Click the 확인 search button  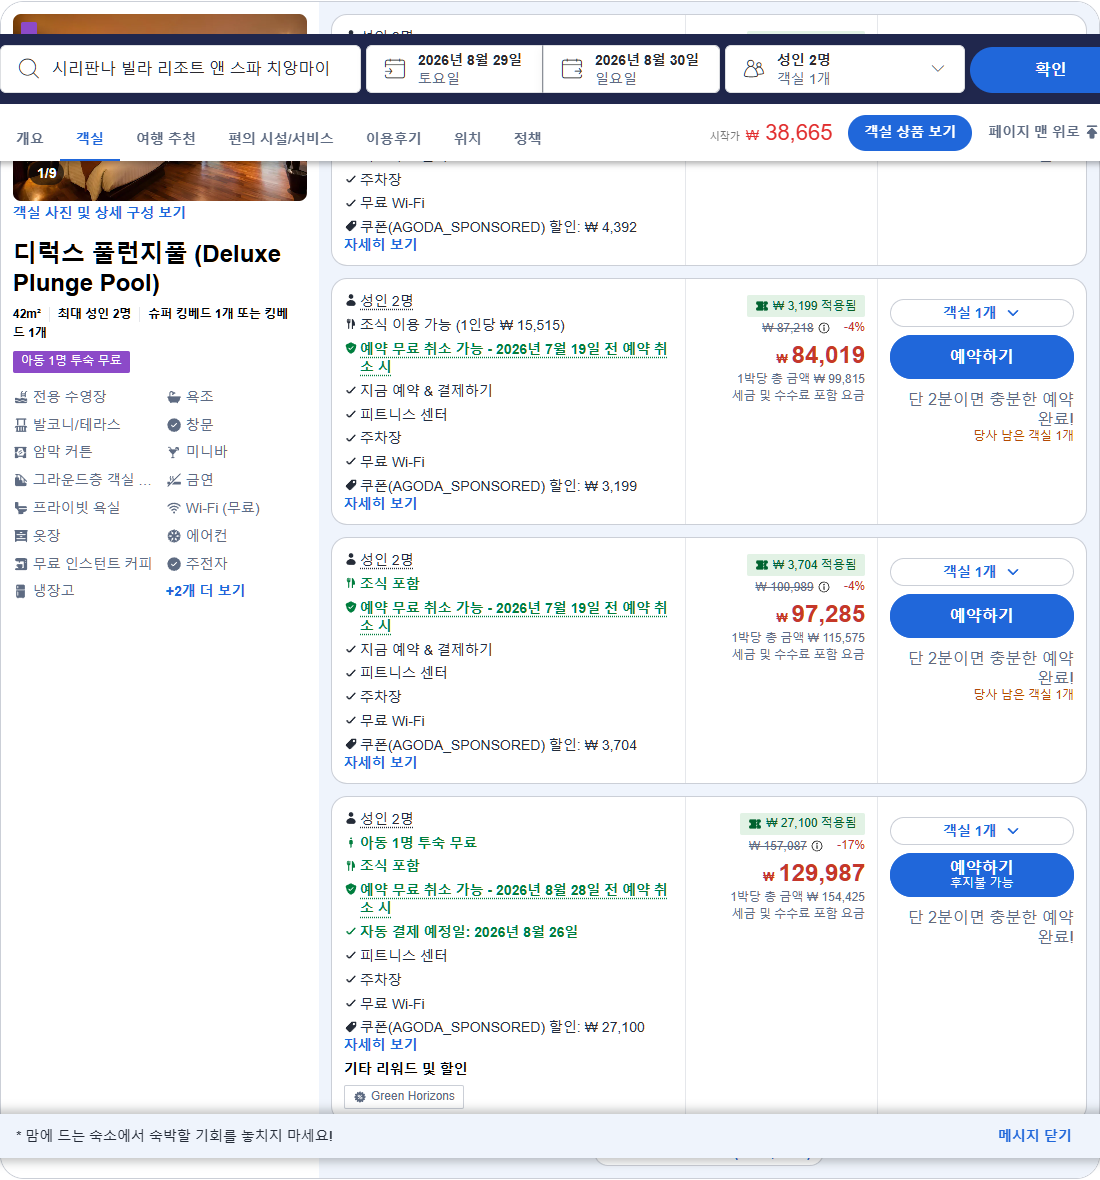point(1037,69)
